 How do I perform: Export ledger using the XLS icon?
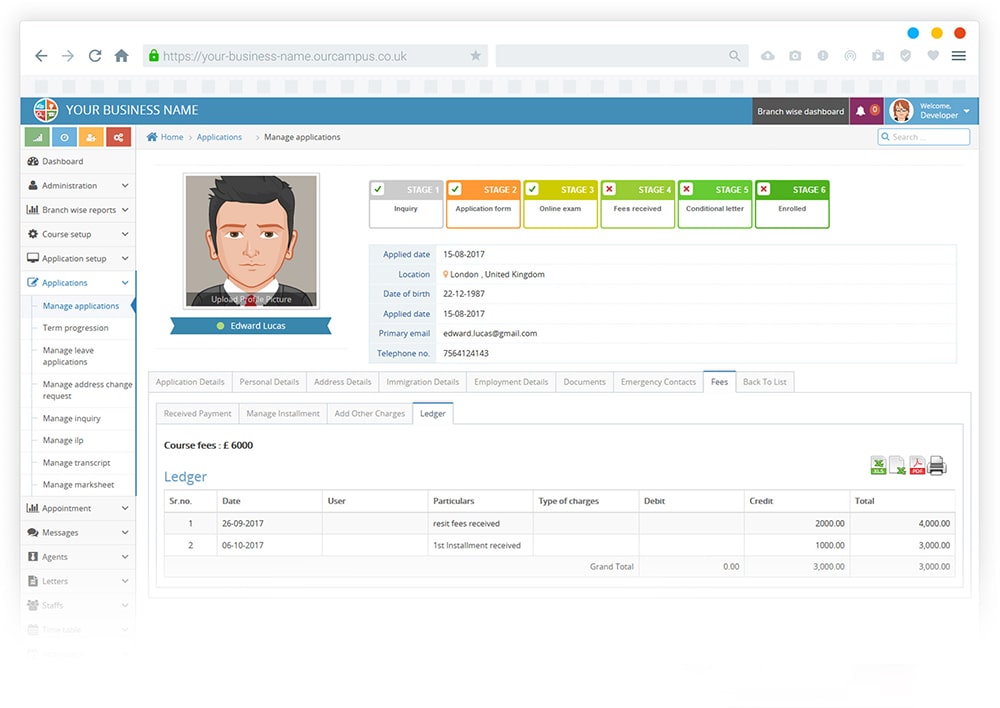pos(878,465)
